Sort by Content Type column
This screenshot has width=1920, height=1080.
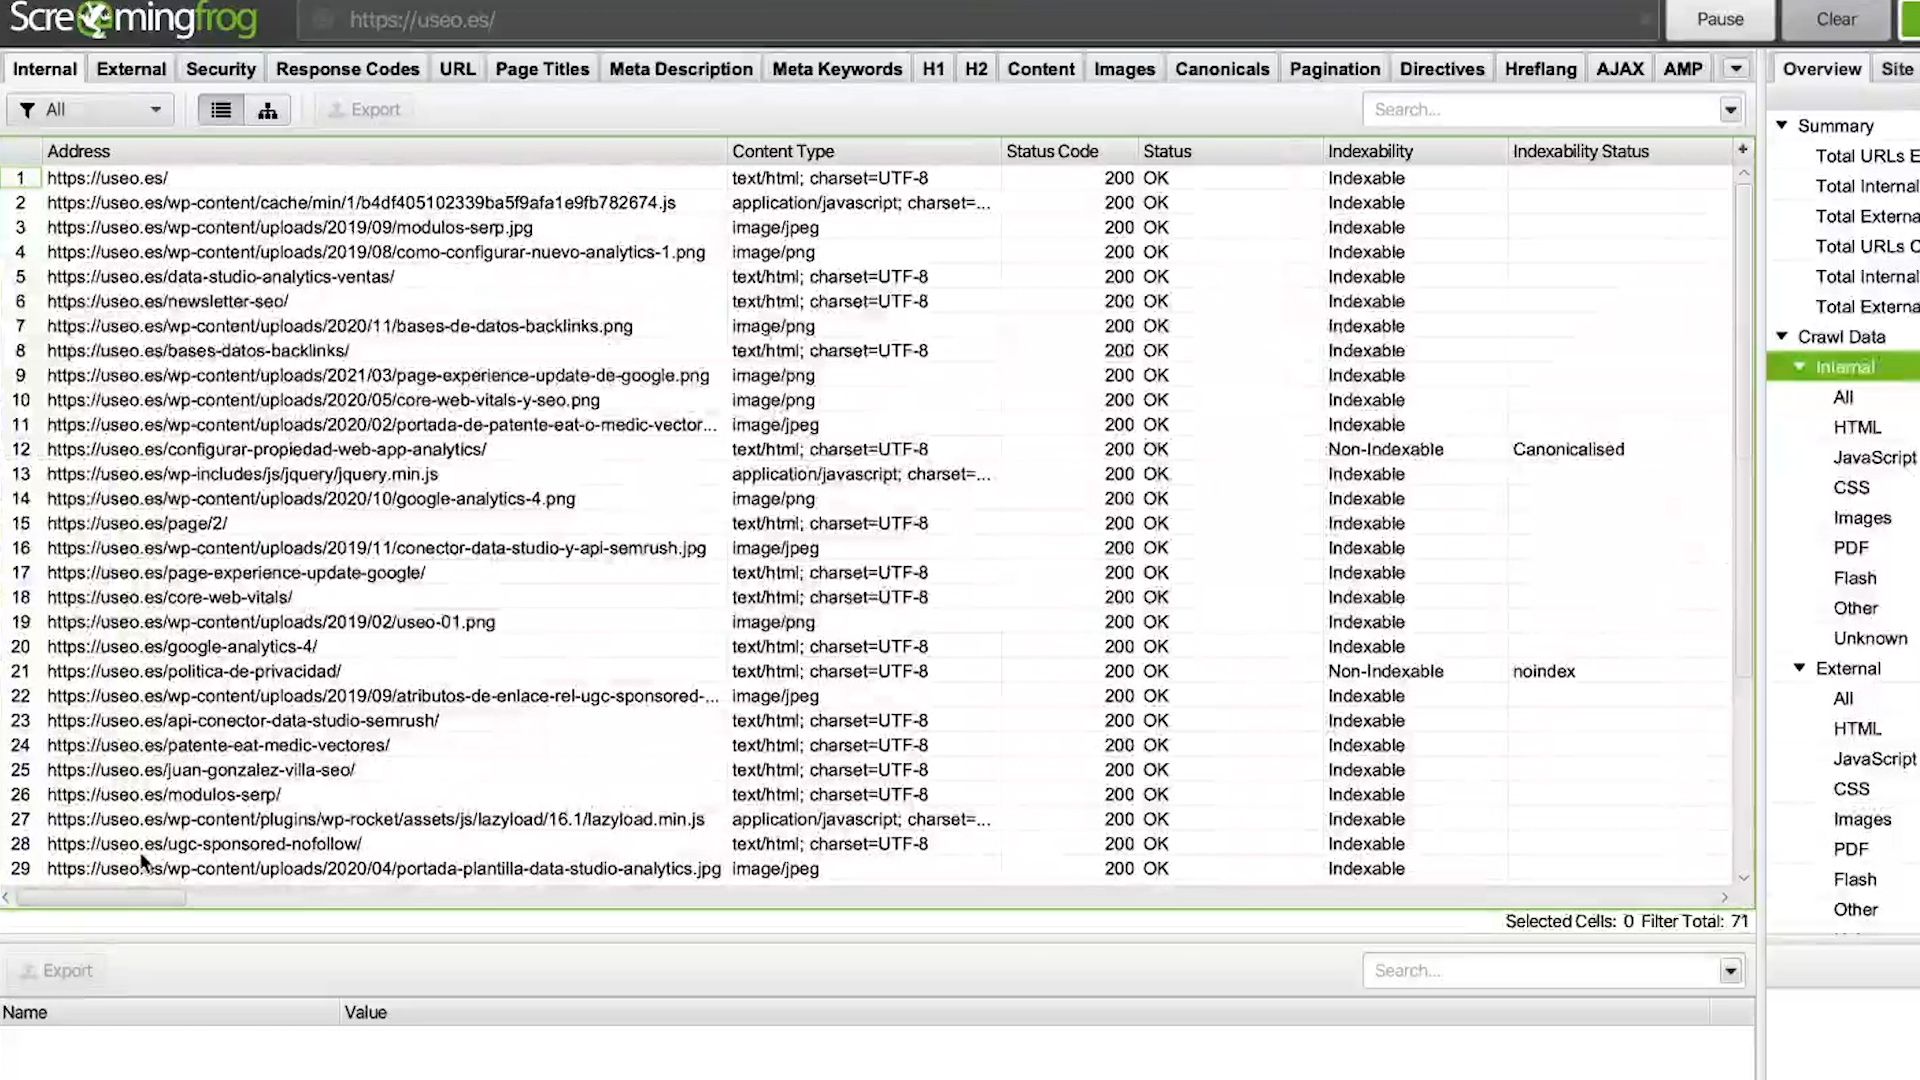(x=864, y=151)
